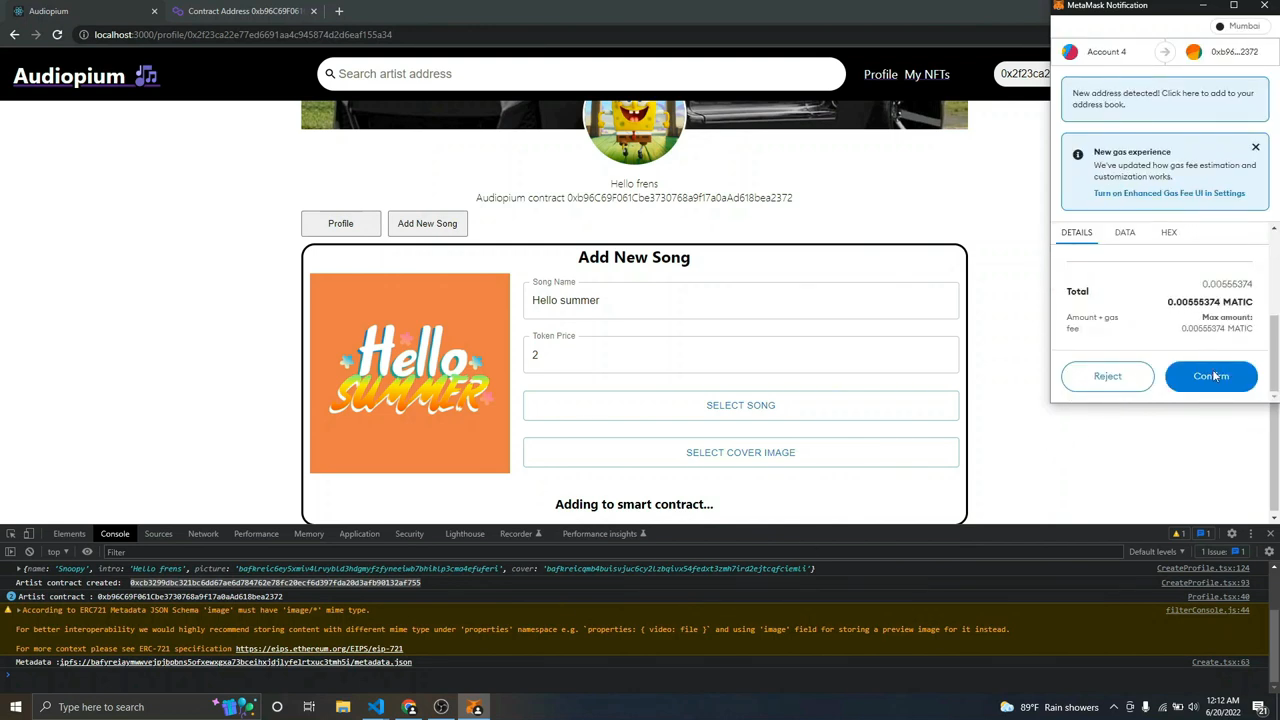The image size is (1280, 720).
Task: Open the Windows notification center icon
Action: pos(1260,707)
